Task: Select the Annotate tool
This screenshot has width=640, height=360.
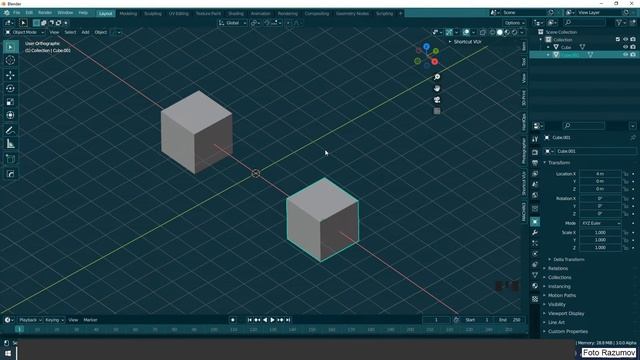Action: click(x=10, y=131)
